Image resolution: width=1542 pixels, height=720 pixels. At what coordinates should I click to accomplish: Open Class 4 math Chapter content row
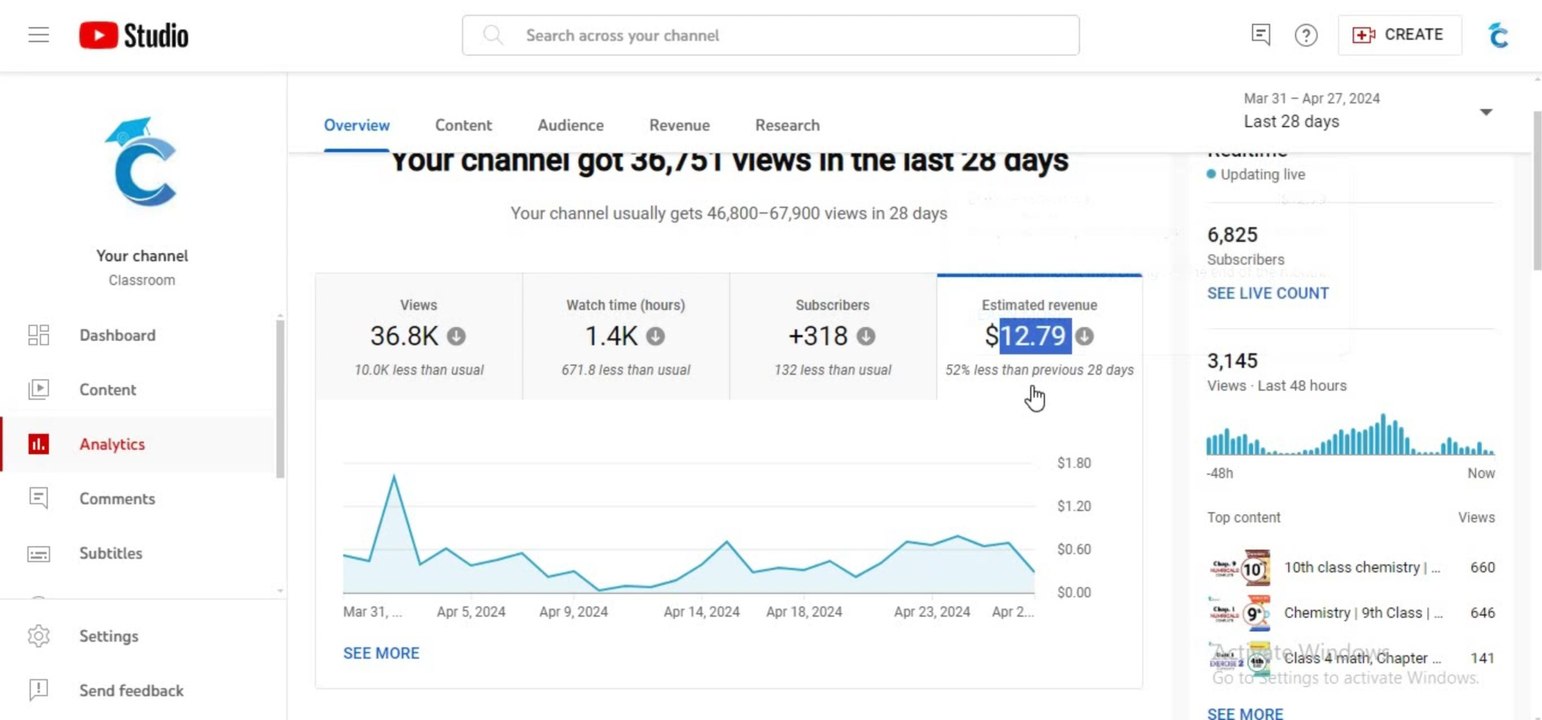[1351, 658]
